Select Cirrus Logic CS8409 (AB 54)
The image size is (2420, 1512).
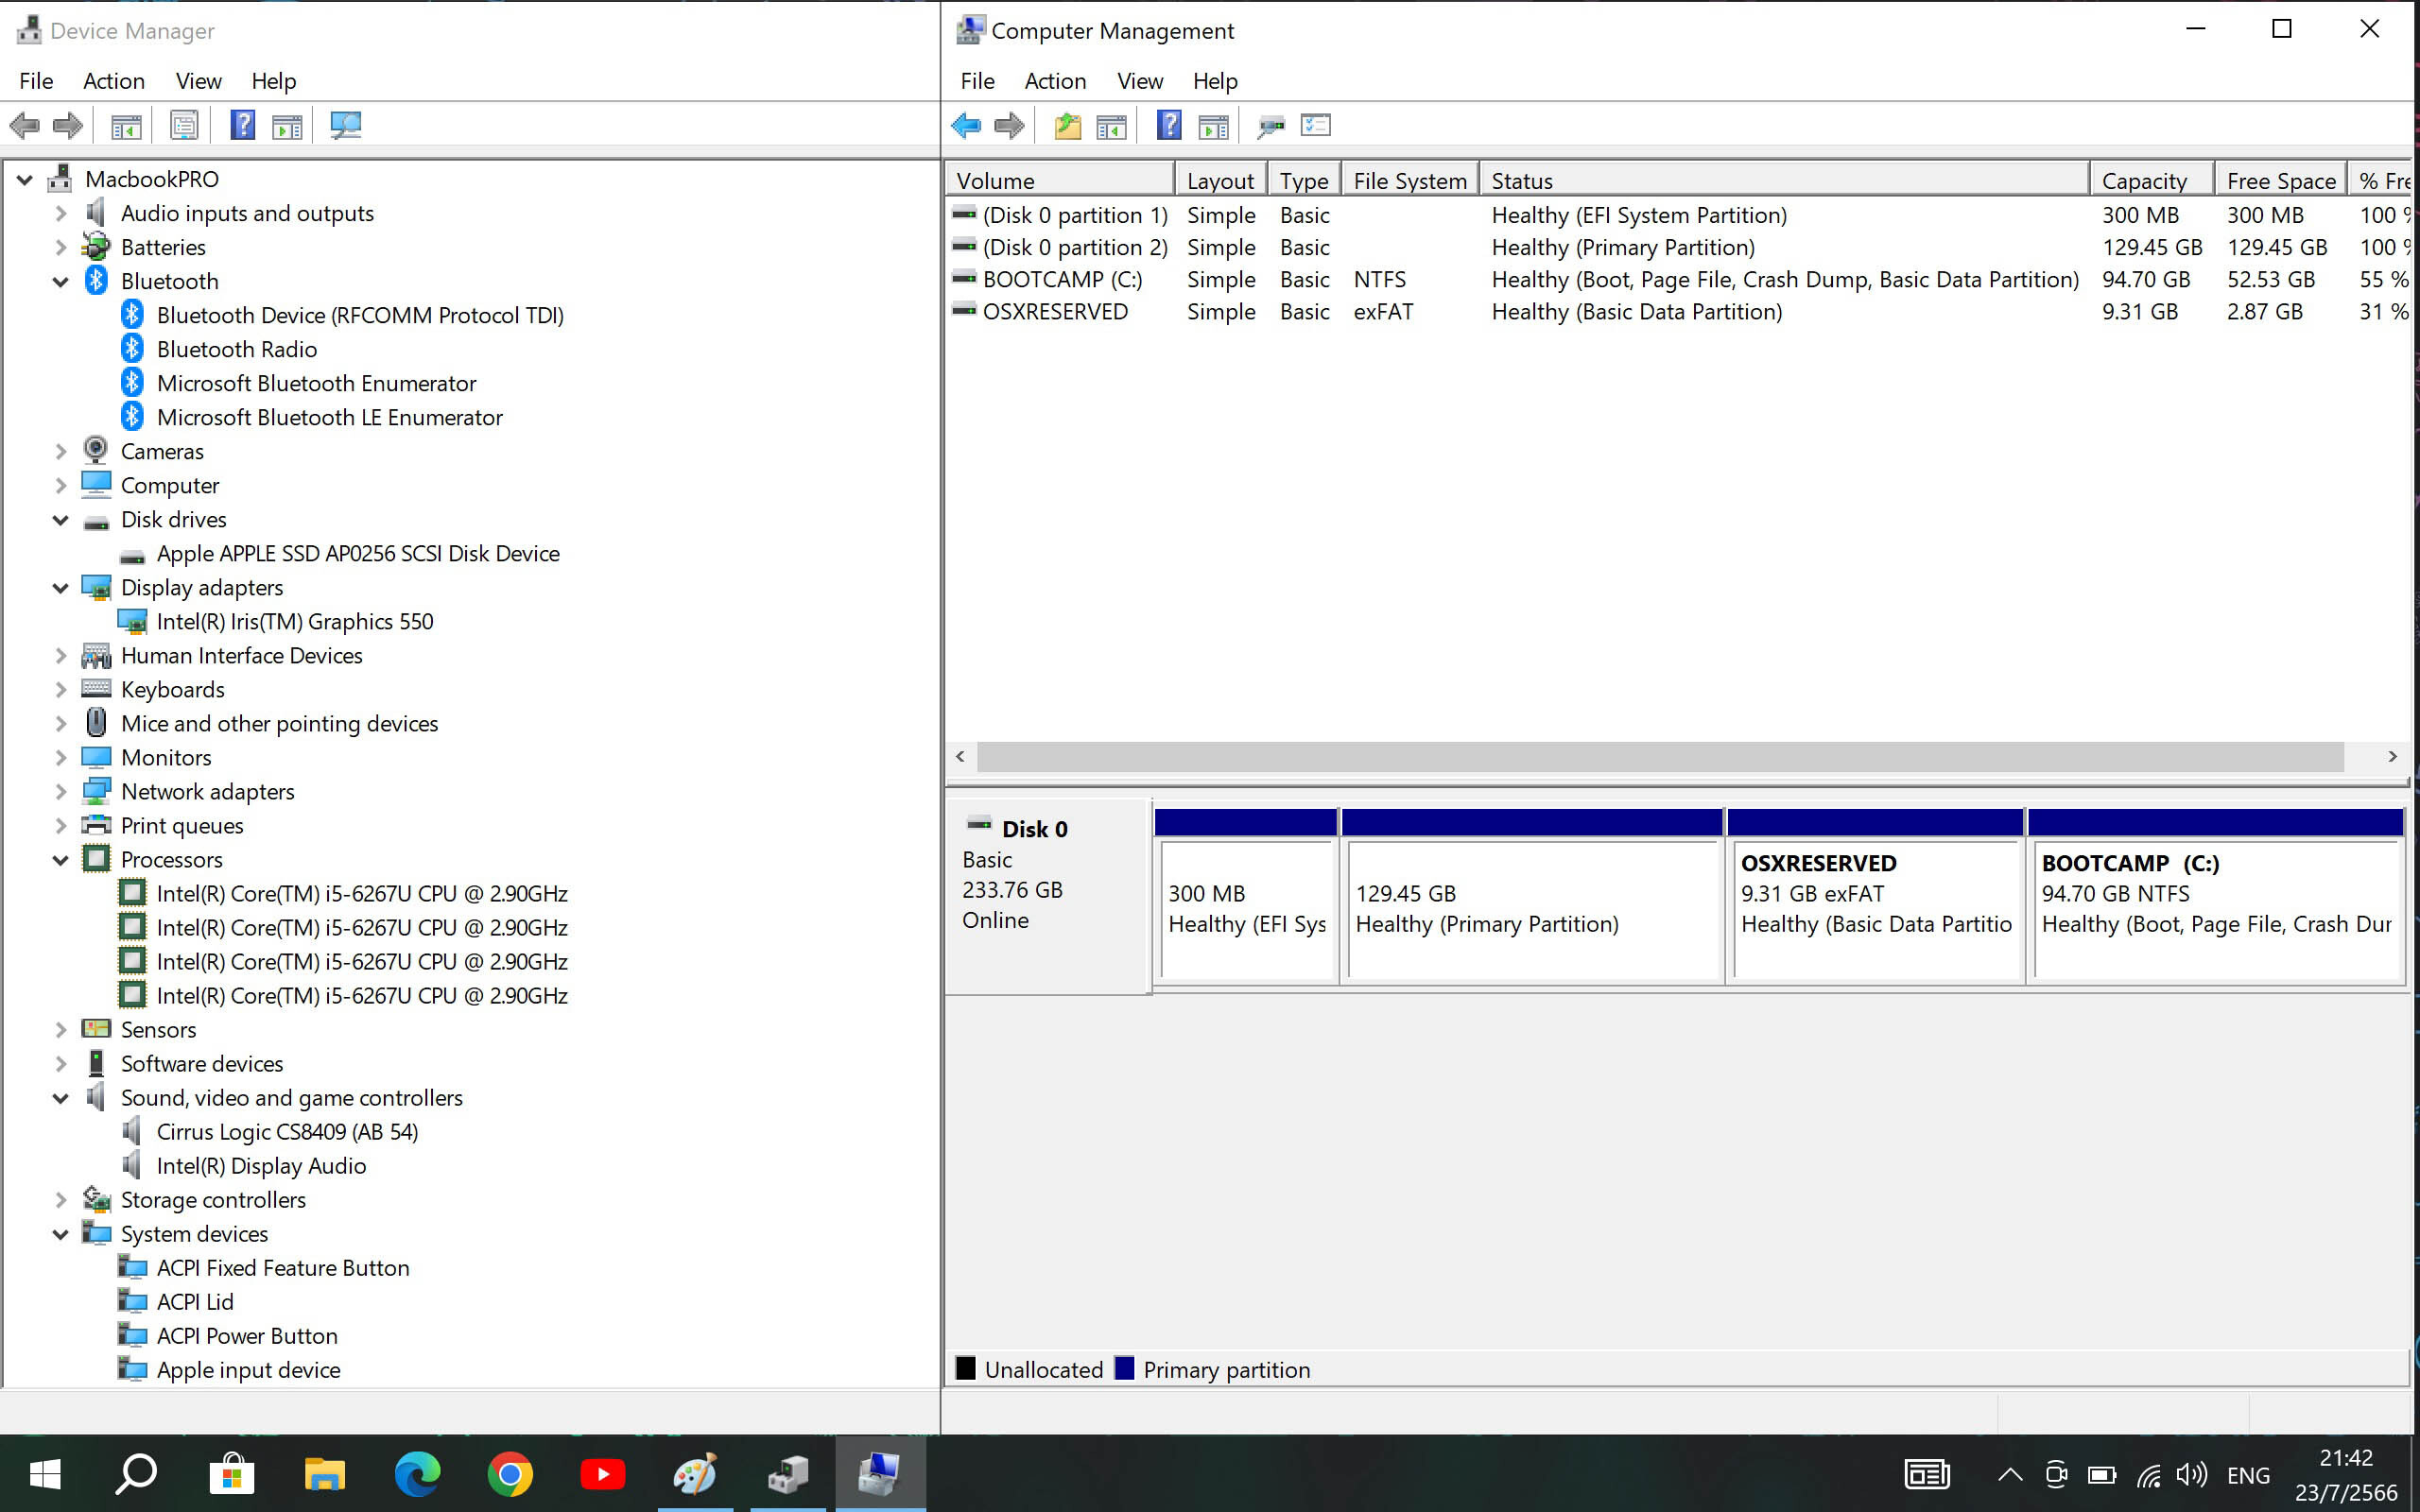[x=287, y=1132]
